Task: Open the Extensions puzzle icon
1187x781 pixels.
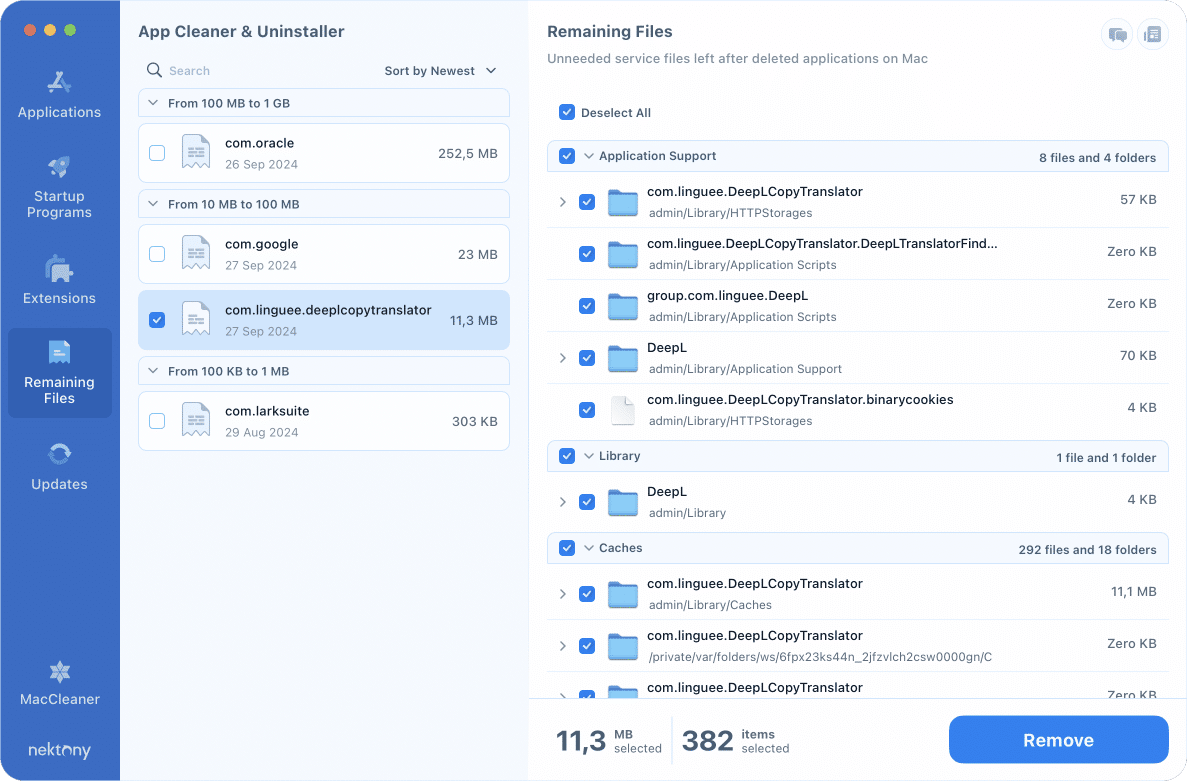Action: [59, 269]
